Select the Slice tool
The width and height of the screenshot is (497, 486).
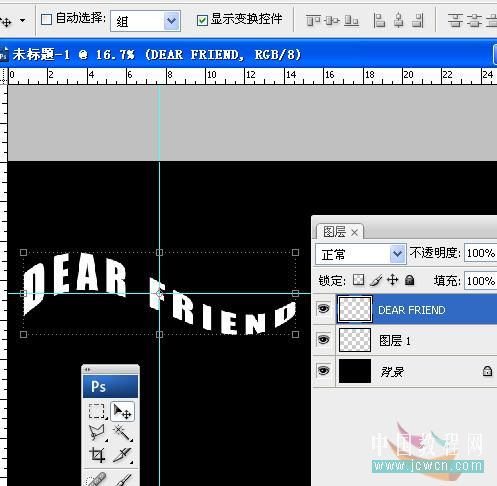pos(122,455)
